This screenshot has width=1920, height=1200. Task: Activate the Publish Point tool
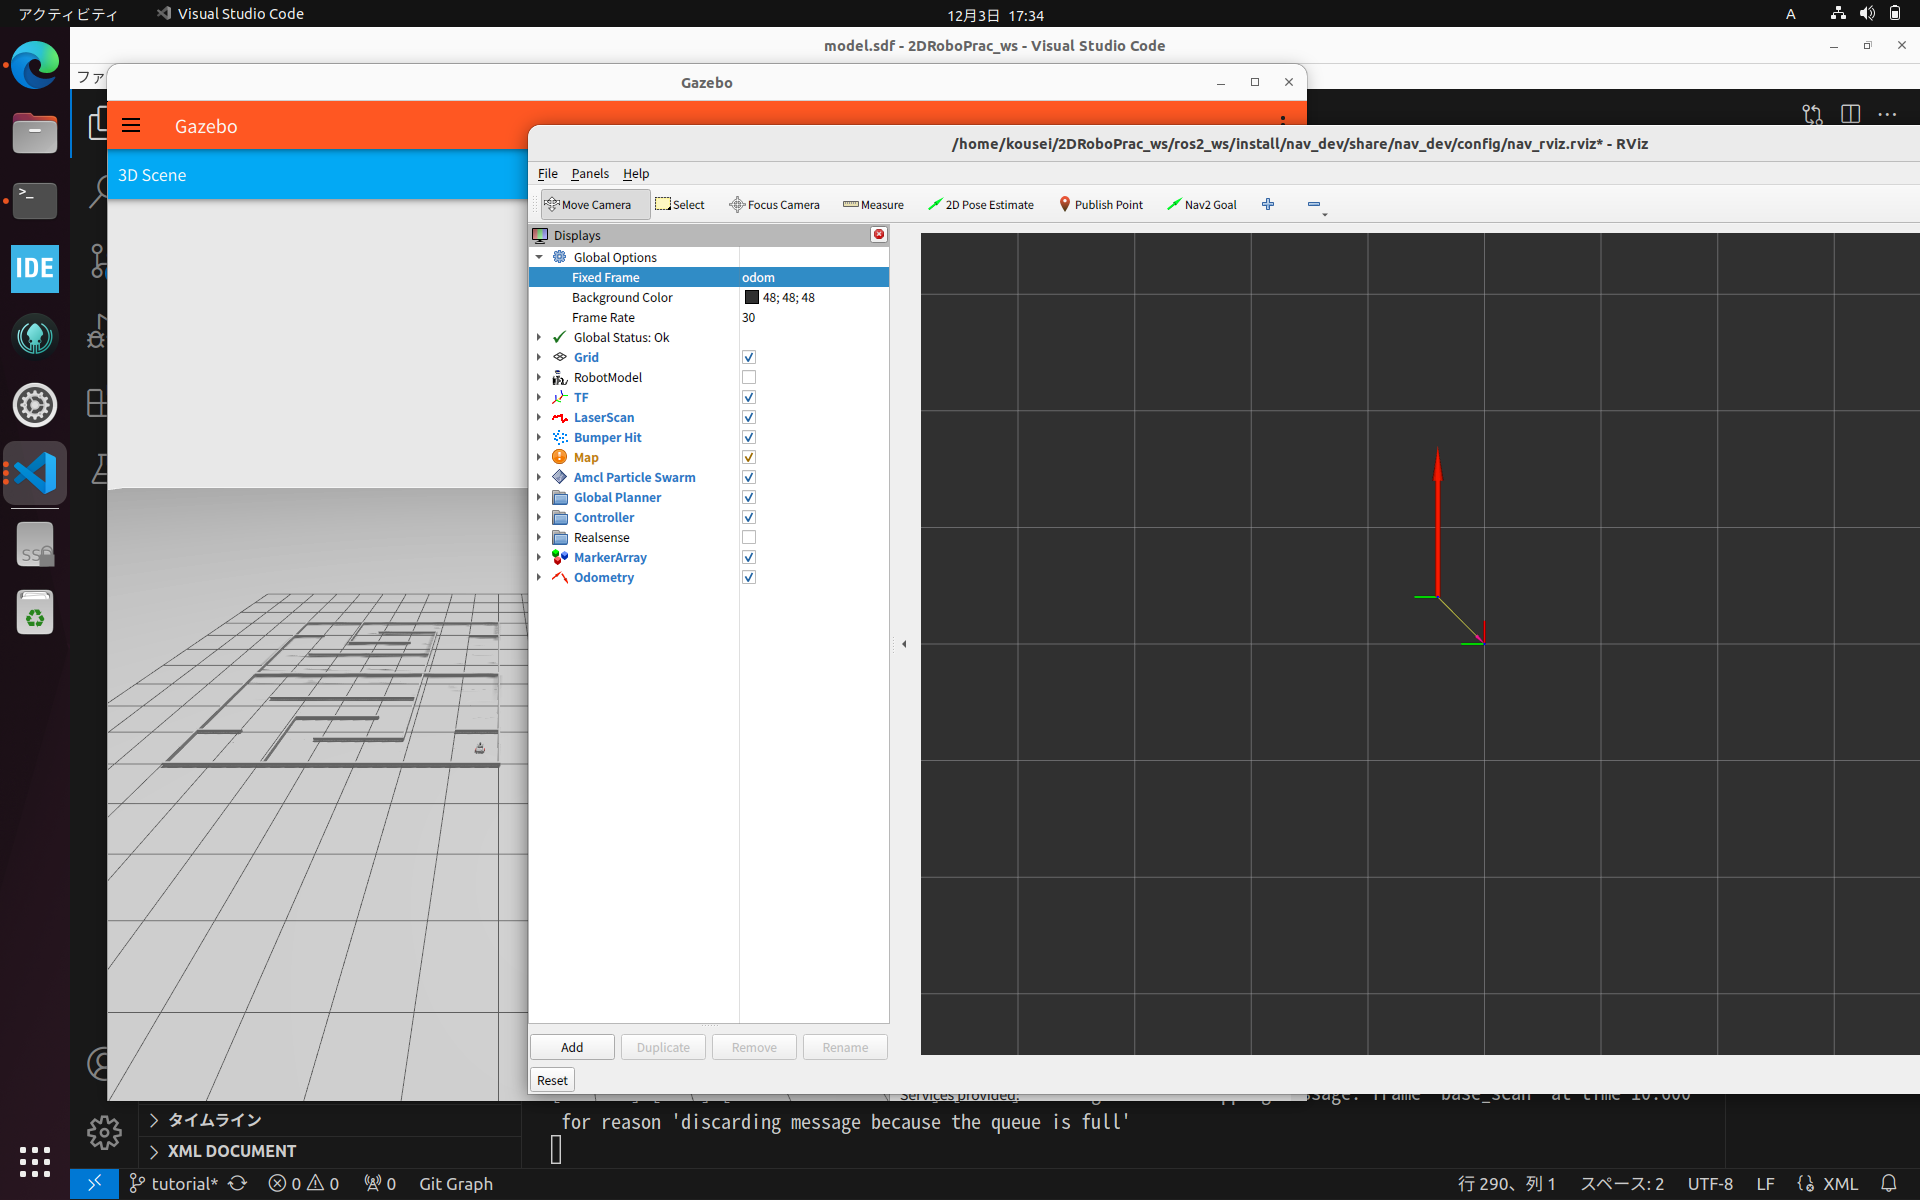[x=1100, y=204]
